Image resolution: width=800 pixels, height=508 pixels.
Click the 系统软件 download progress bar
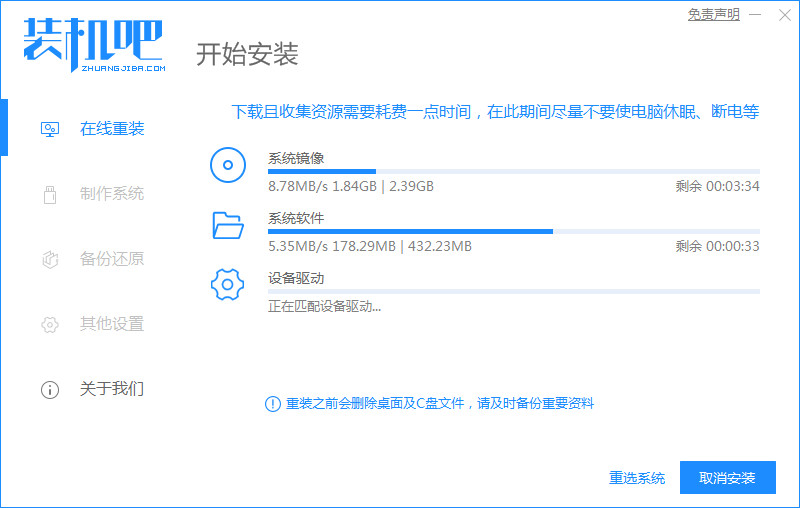[513, 232]
